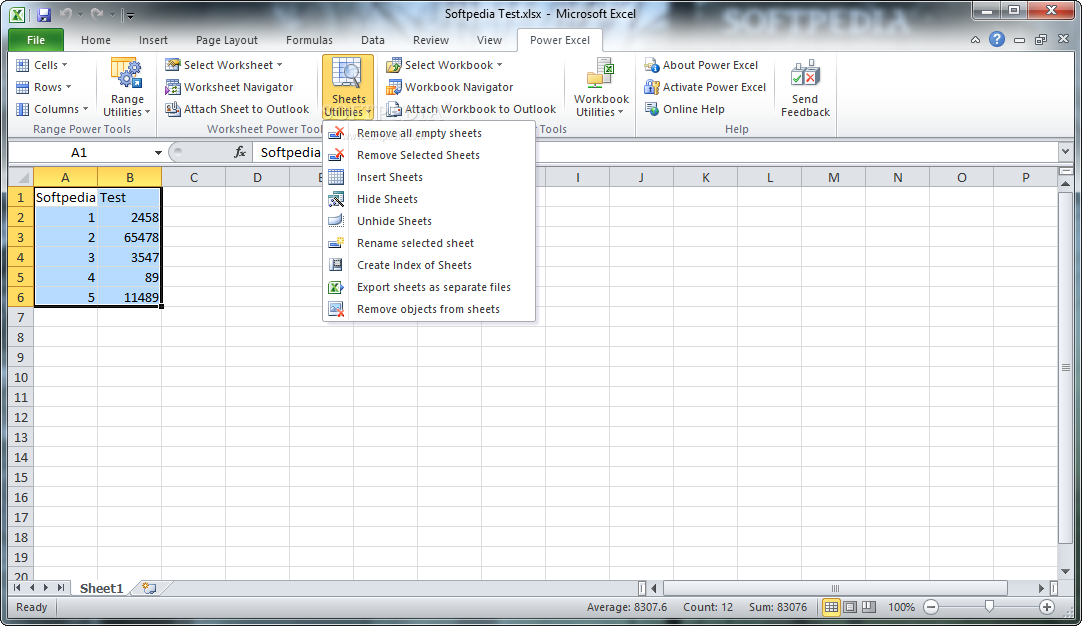Open the Name Box dropdown arrow
Viewport: 1082px width, 626px height.
coord(158,153)
